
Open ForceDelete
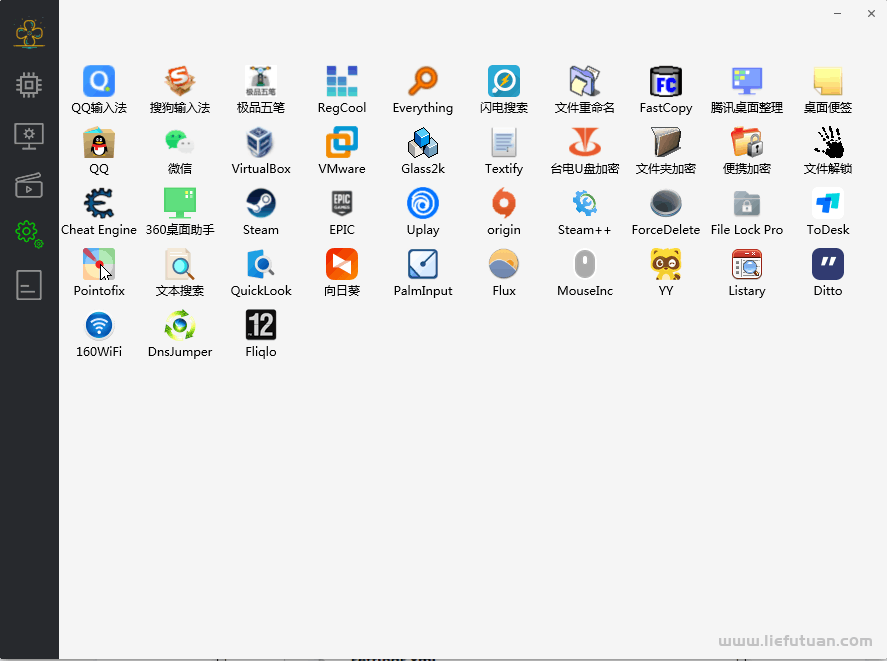(666, 204)
